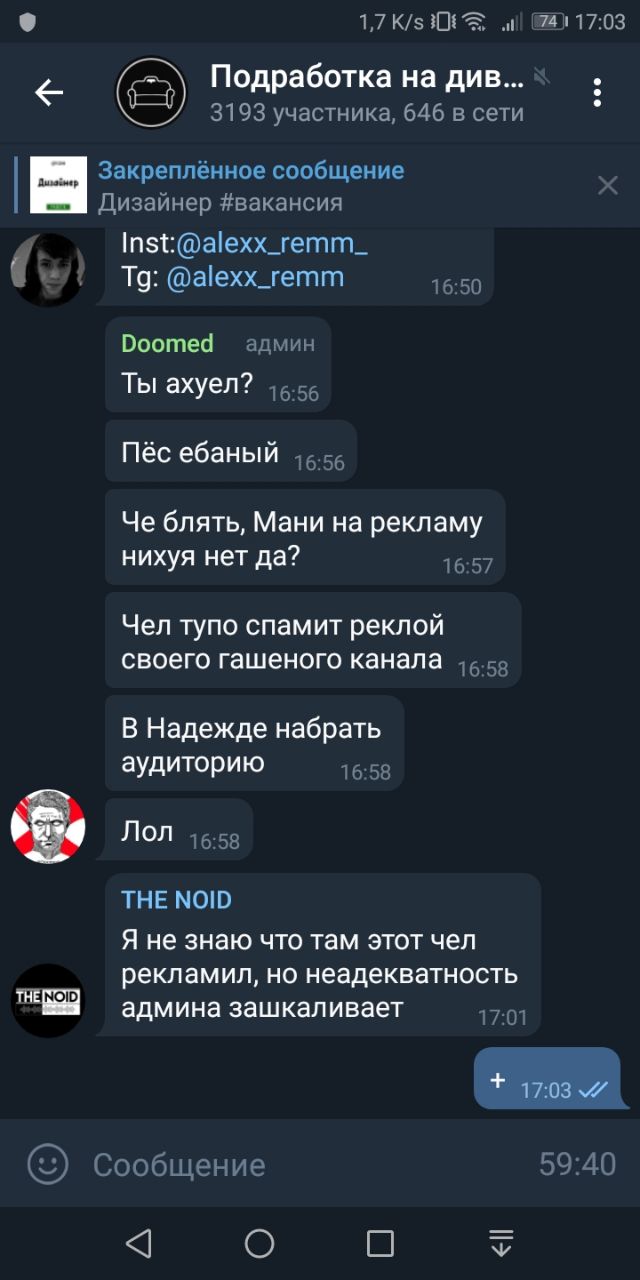The image size is (640, 1280).
Task: Open the group's sofa avatar icon
Action: pos(151,93)
